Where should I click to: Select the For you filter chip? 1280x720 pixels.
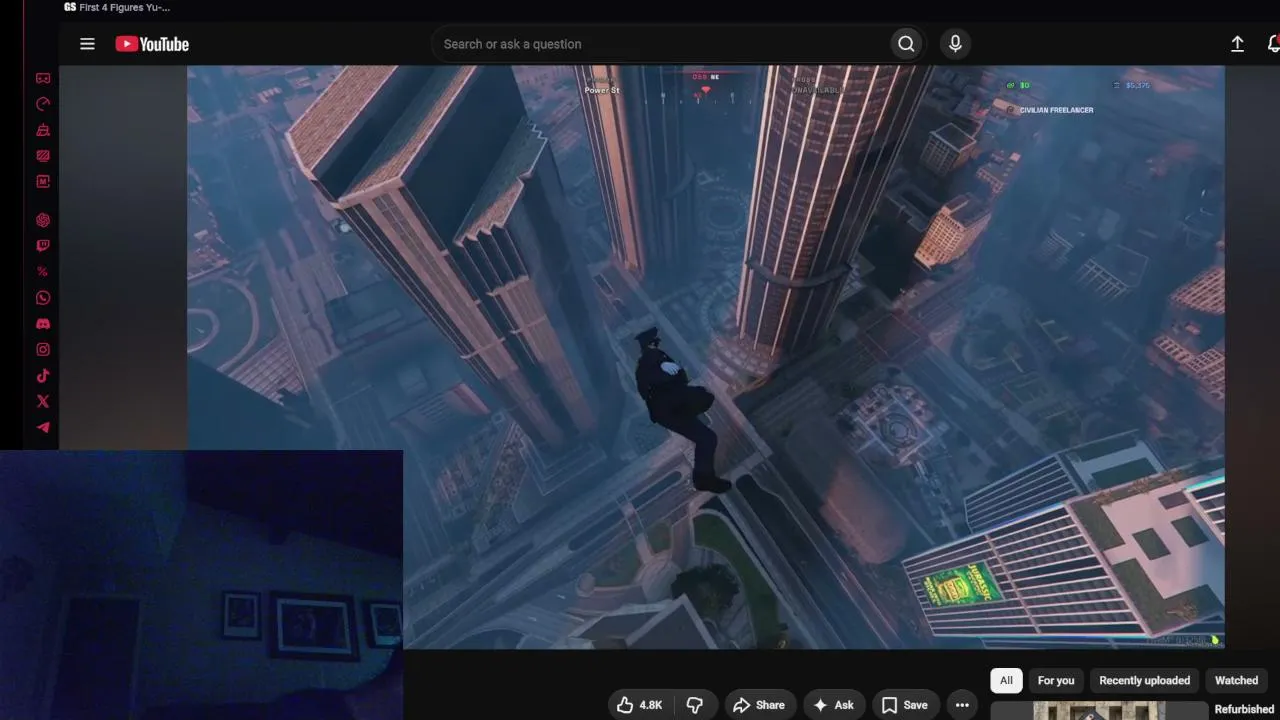click(1056, 680)
